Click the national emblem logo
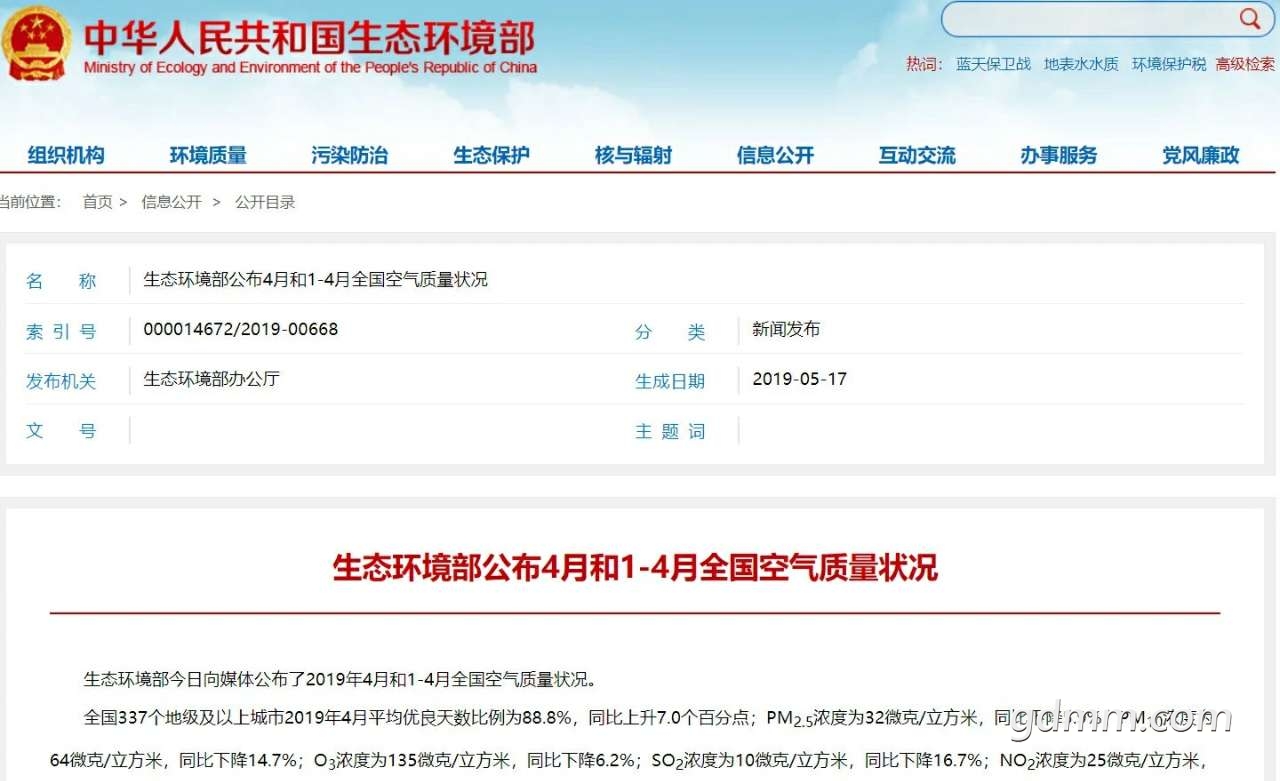 (x=36, y=44)
